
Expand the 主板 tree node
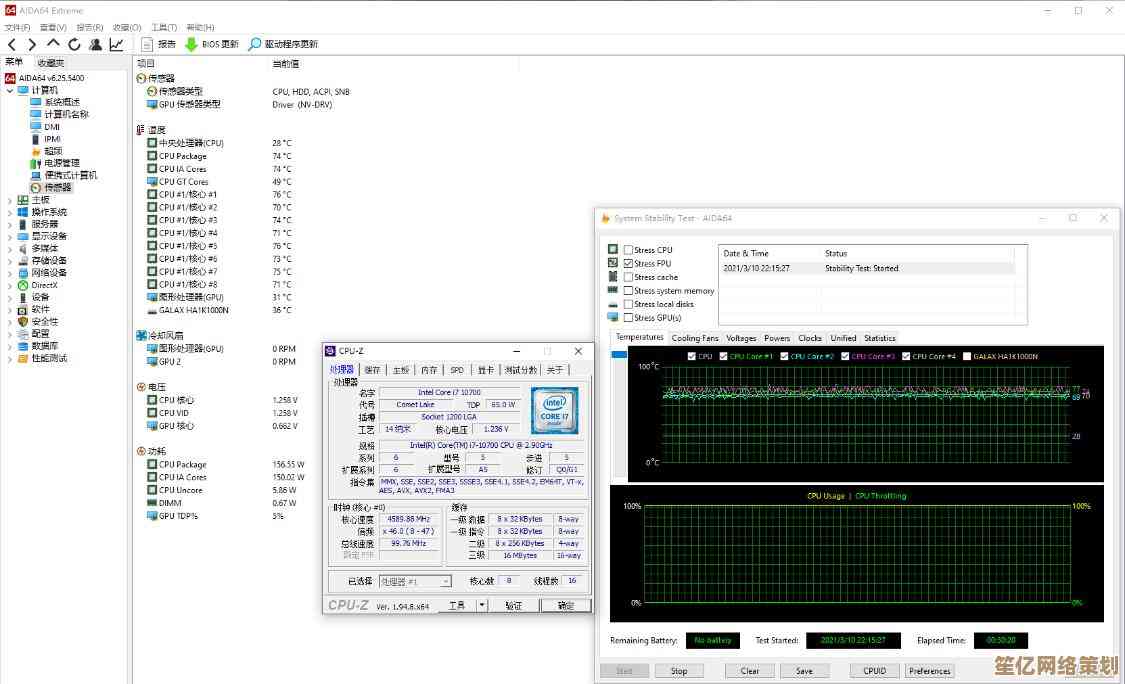pyautogui.click(x=10, y=200)
